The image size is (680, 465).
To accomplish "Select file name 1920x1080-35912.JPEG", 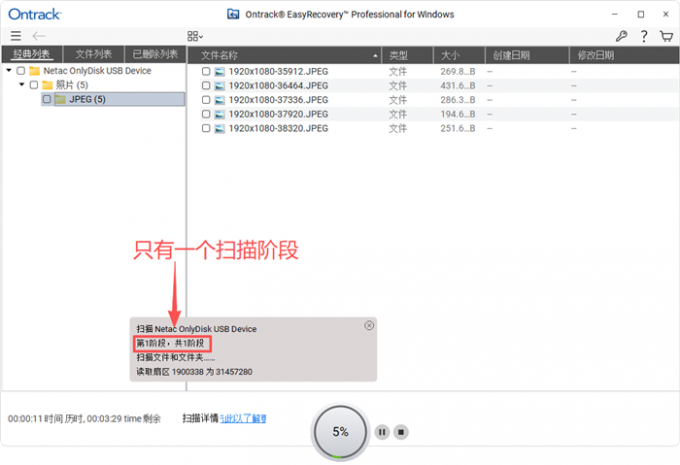I will (x=278, y=71).
